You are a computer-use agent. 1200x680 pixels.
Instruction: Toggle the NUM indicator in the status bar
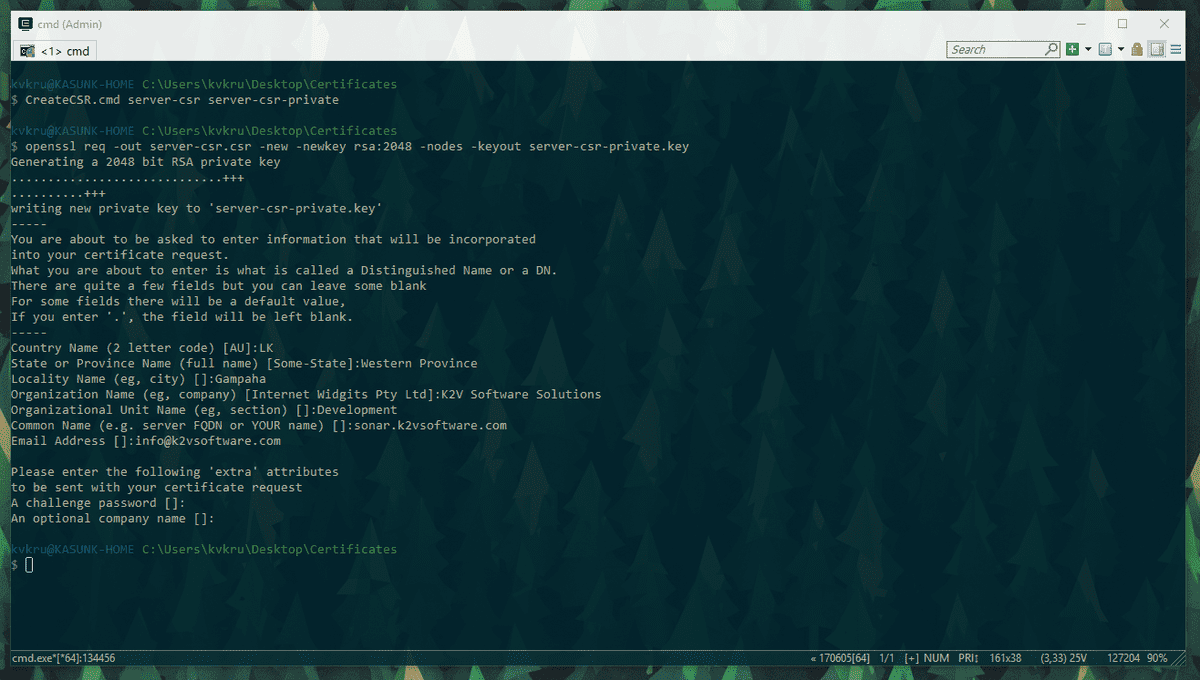(935, 658)
